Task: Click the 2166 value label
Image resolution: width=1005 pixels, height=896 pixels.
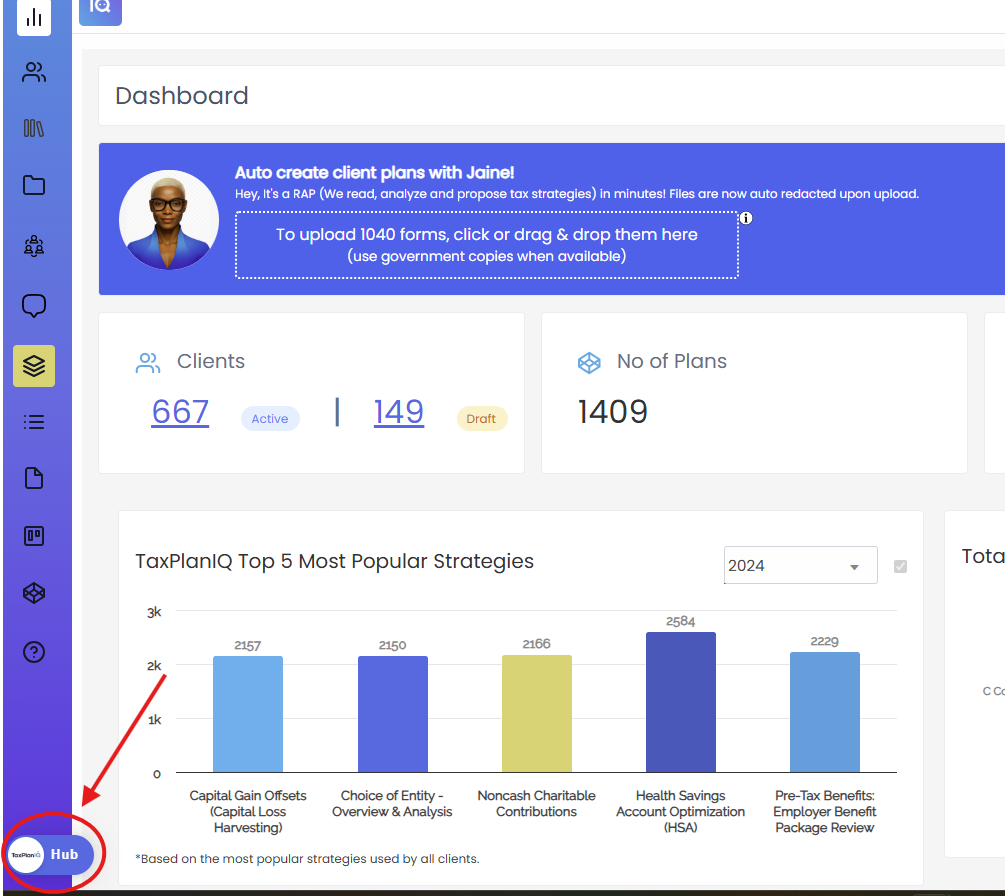Action: pos(536,643)
